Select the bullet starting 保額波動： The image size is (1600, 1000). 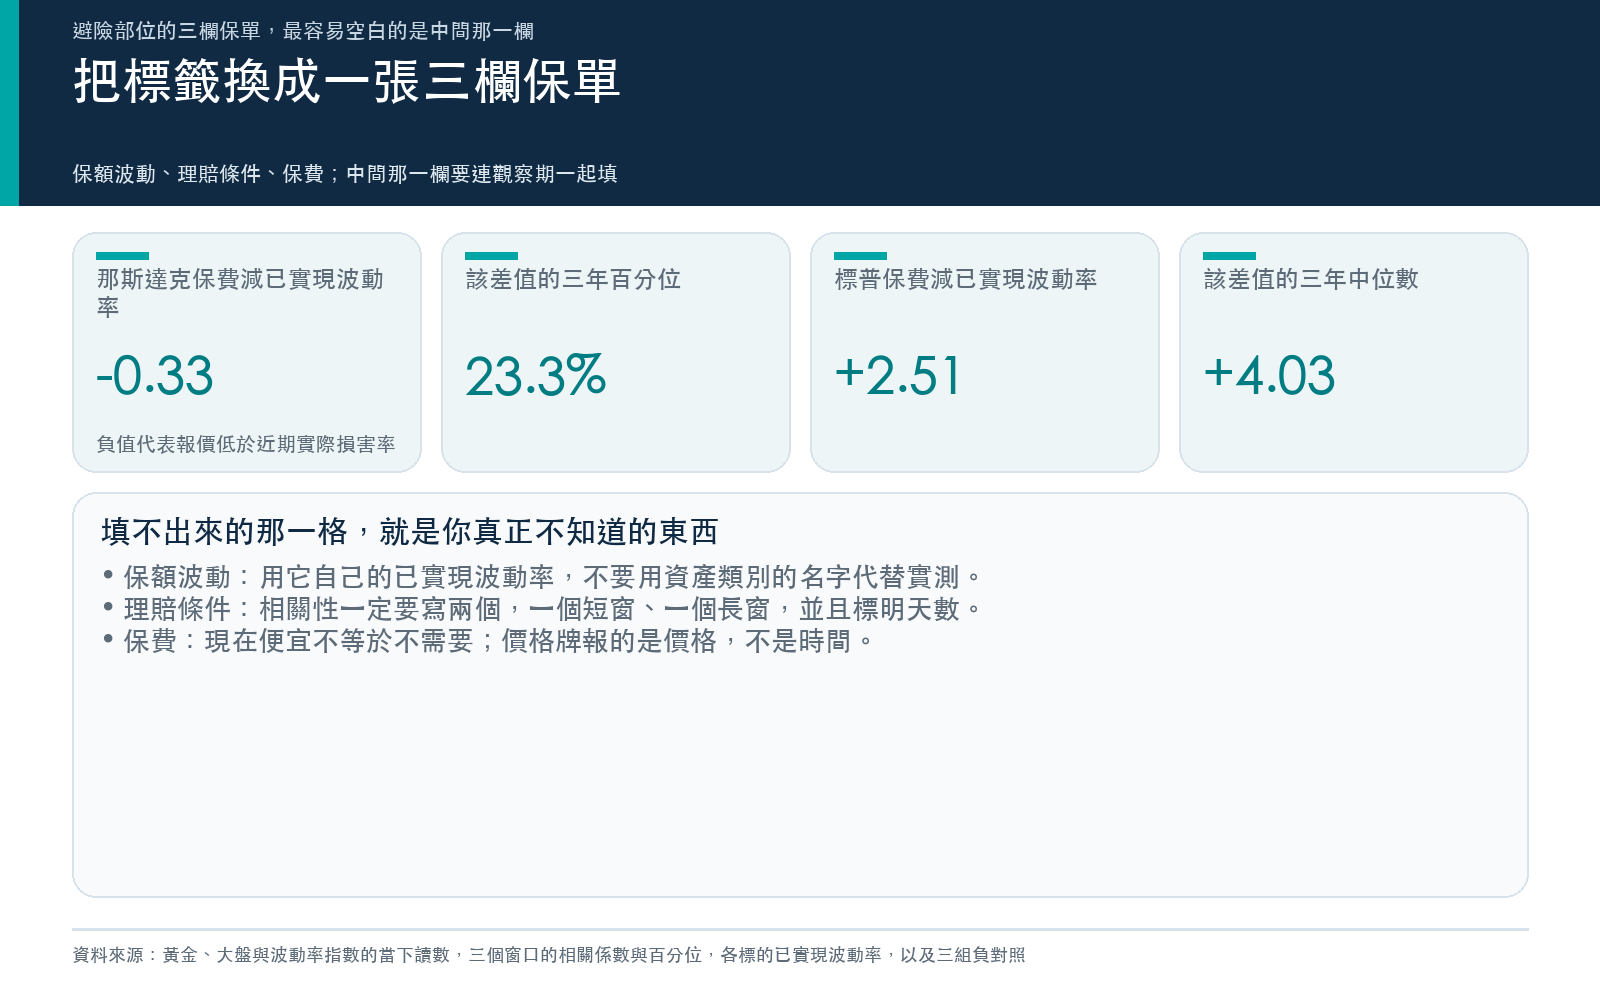point(543,577)
